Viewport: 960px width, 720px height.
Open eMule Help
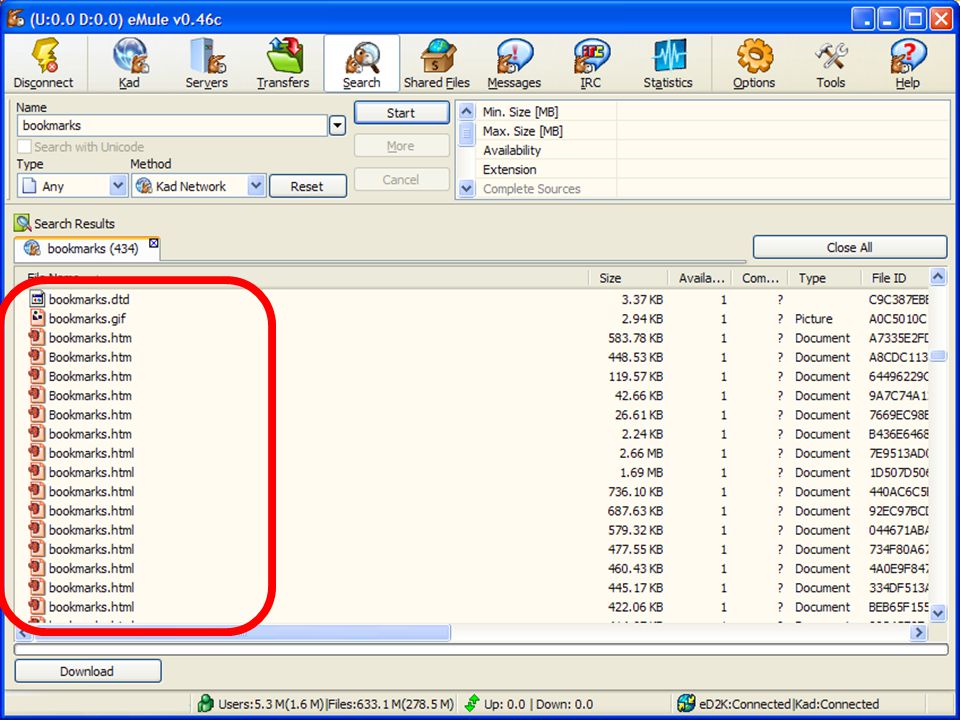tap(907, 64)
